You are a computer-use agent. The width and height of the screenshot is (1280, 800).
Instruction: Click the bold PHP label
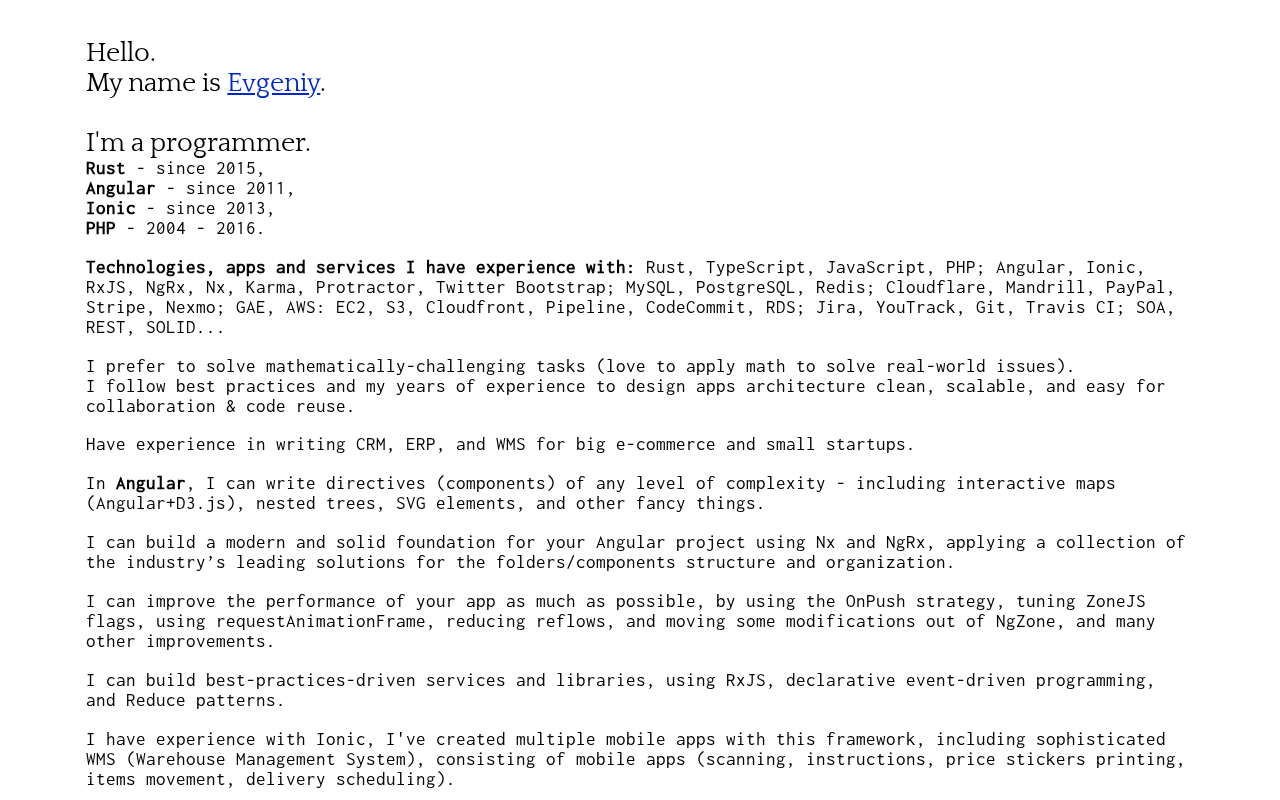(x=101, y=228)
